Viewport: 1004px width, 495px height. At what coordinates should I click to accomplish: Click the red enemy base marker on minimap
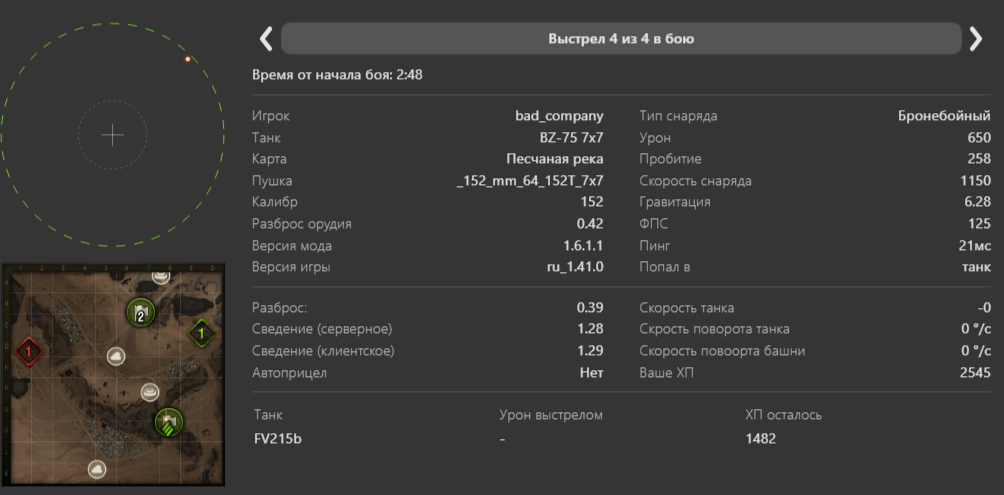[28, 351]
